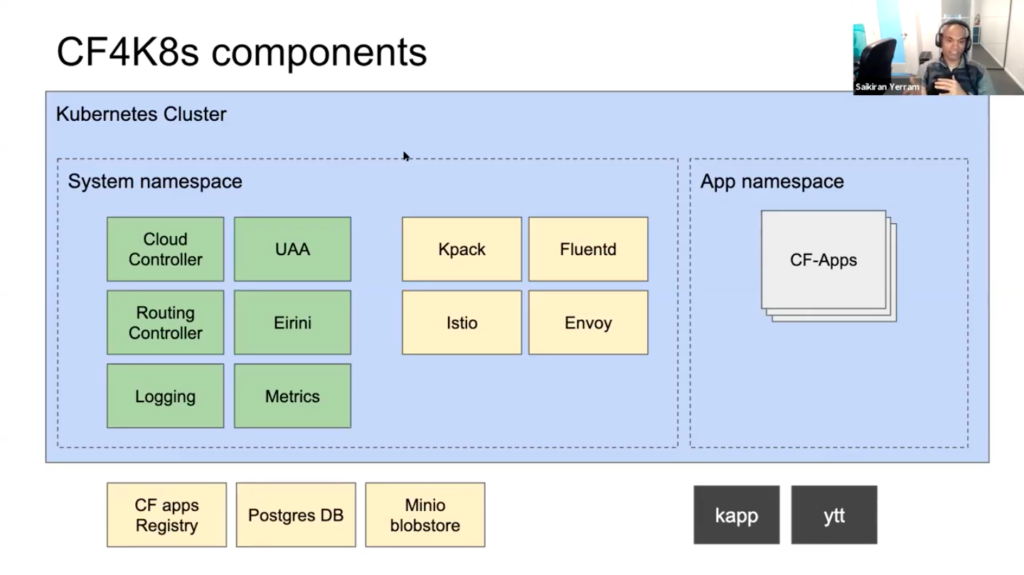The width and height of the screenshot is (1024, 575).
Task: Click the kapp dark box
Action: click(737, 515)
